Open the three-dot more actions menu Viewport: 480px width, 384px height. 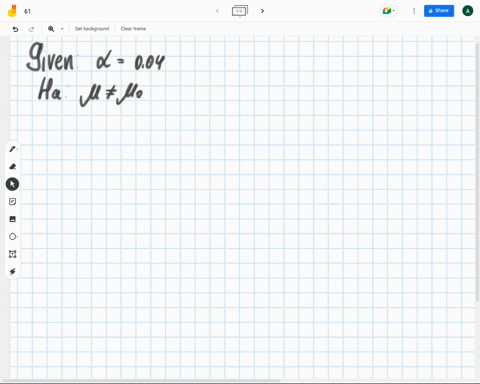414,11
